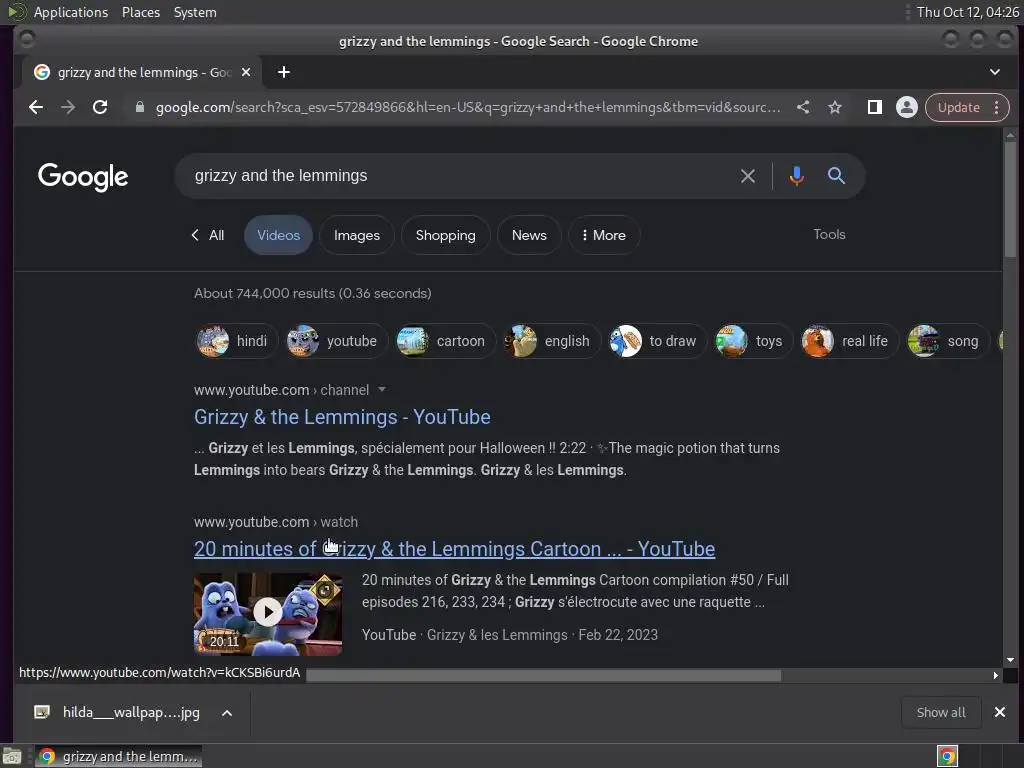
Task: Click the clock showing Thu Oct 12
Action: 967,12
